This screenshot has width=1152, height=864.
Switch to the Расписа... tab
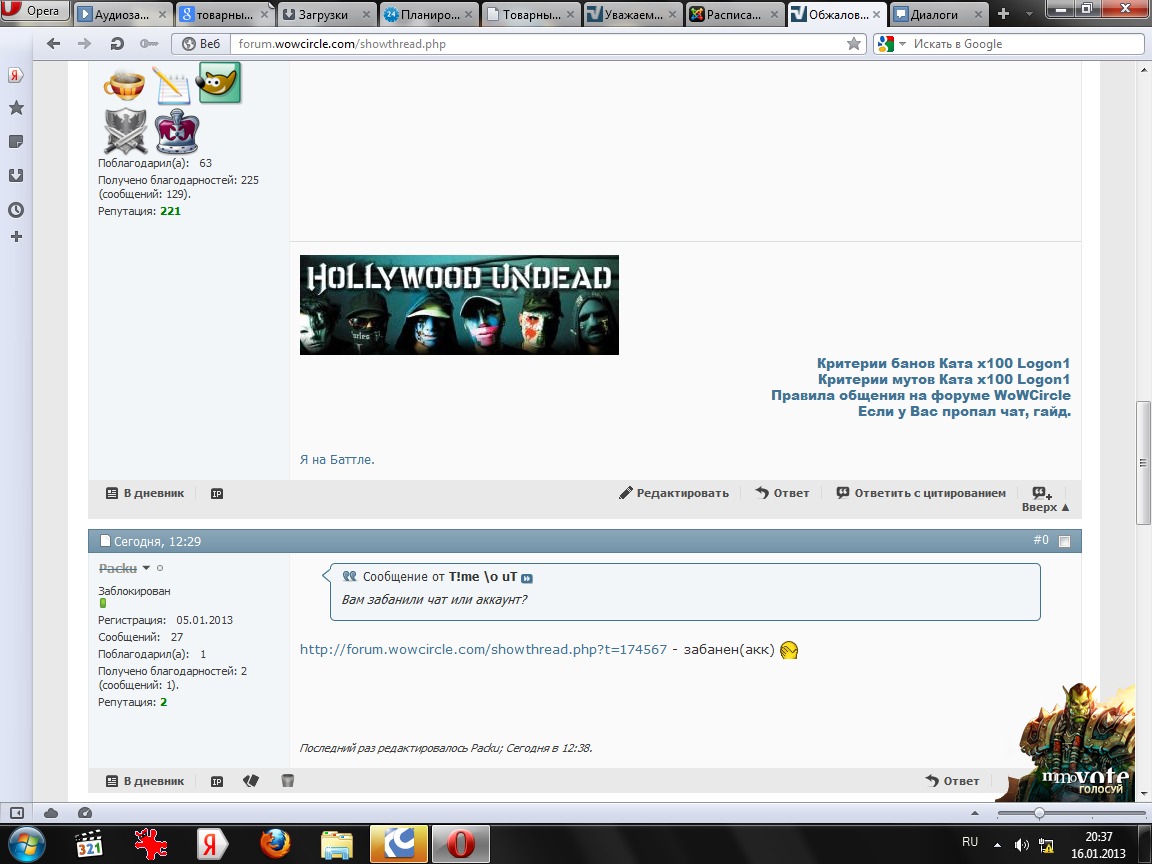click(735, 14)
